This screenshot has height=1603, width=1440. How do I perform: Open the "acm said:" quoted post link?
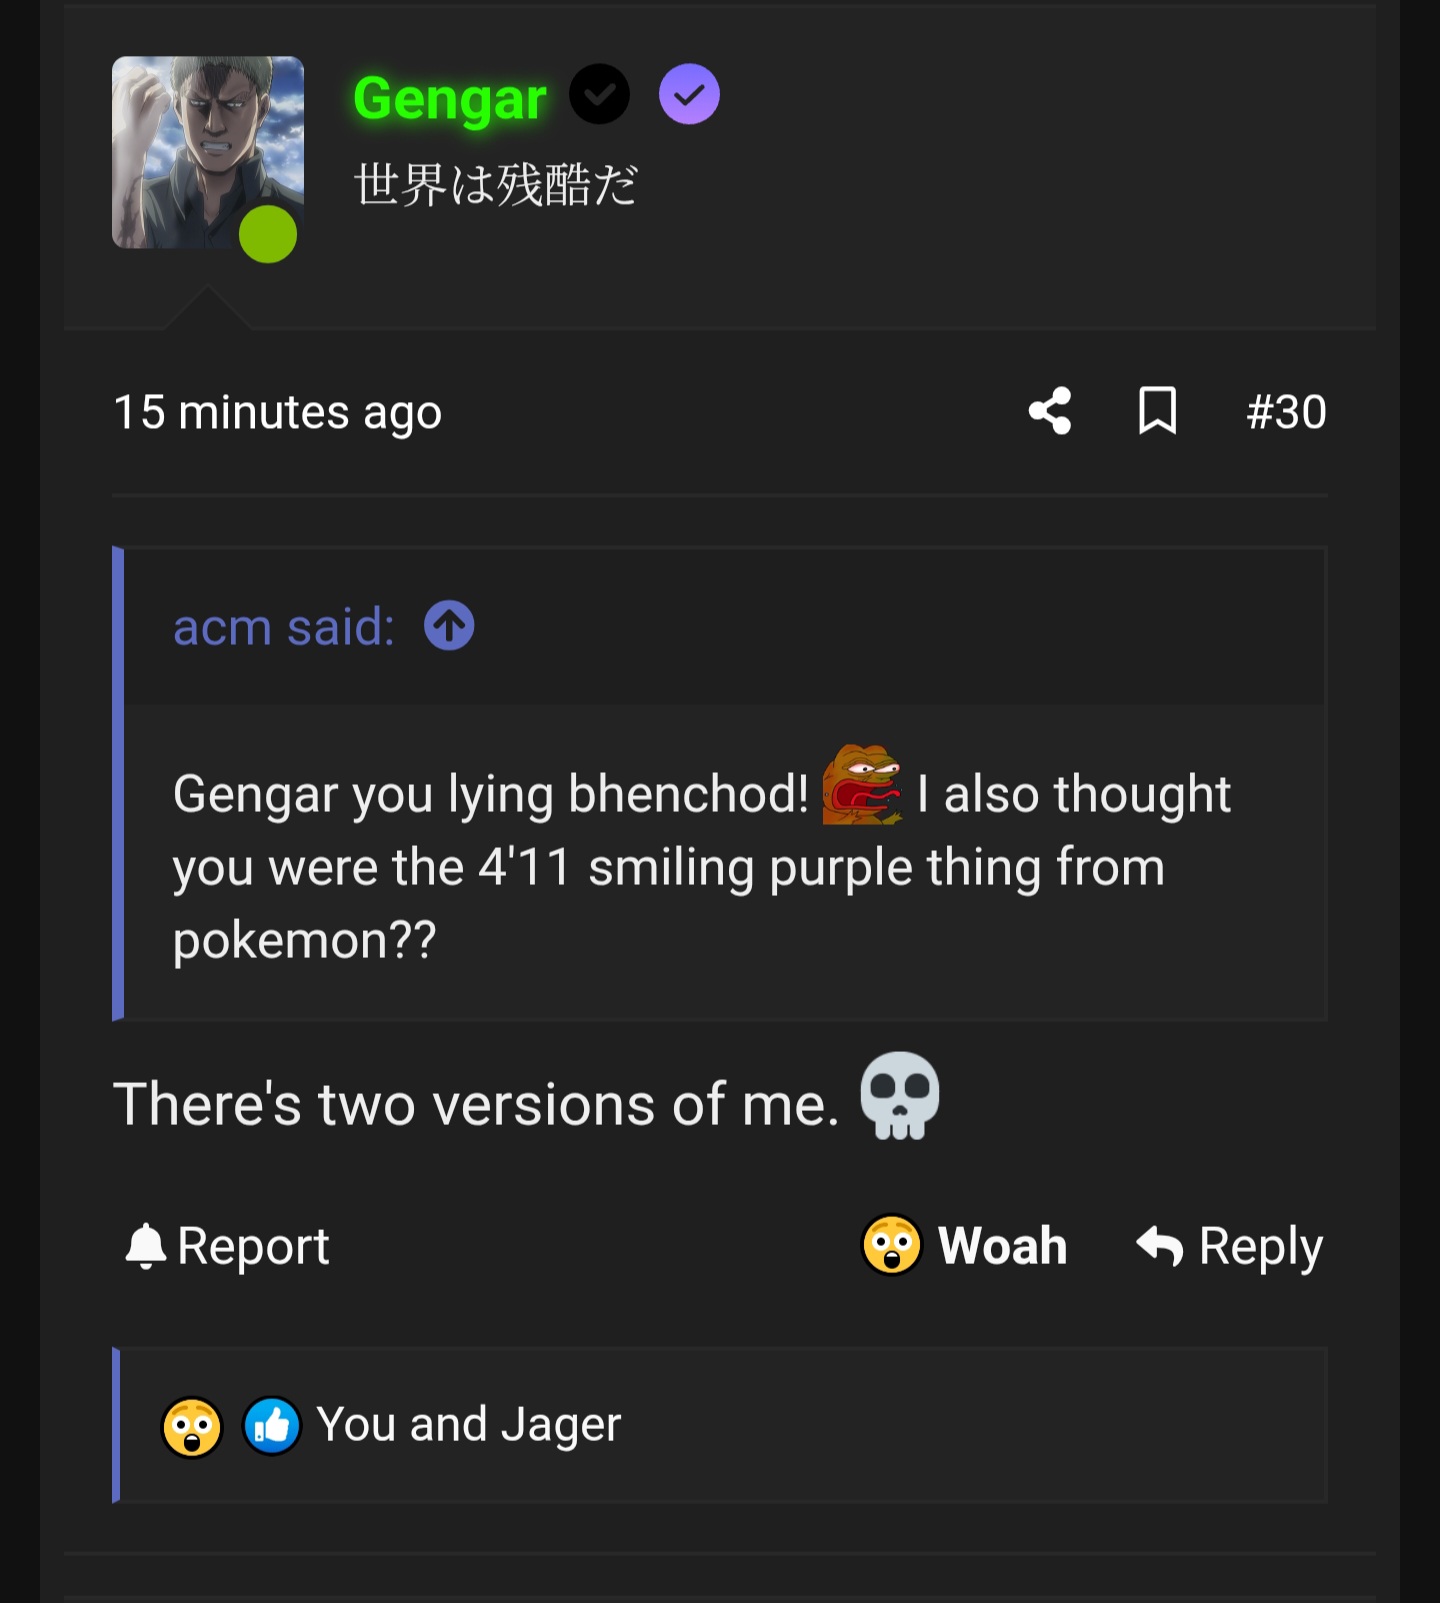[x=284, y=627]
